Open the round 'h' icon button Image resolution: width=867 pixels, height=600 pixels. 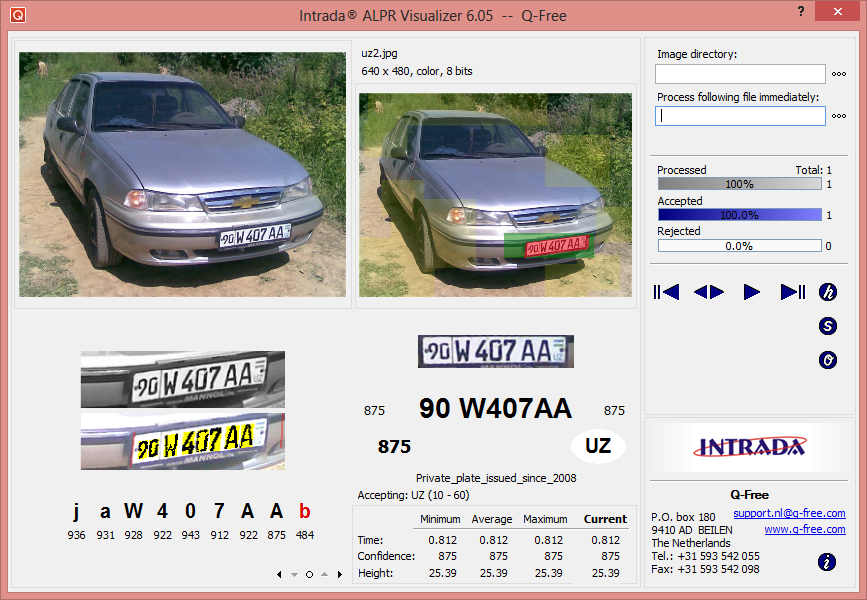point(828,292)
